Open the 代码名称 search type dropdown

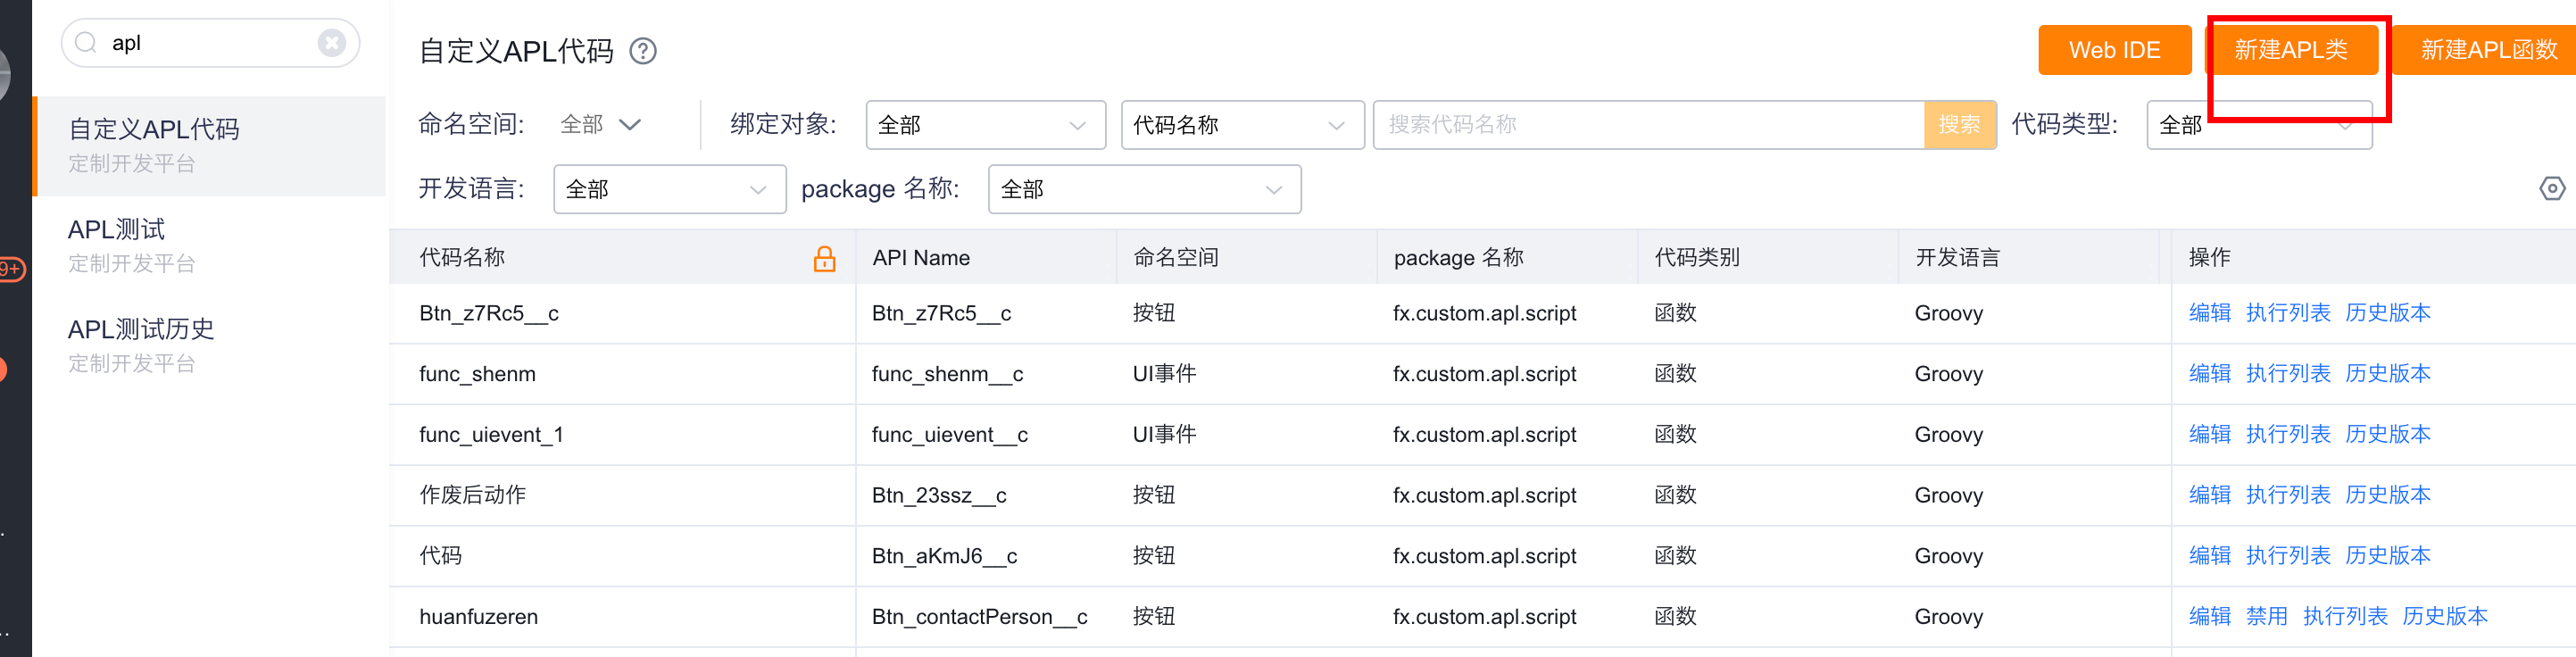pyautogui.click(x=1241, y=125)
